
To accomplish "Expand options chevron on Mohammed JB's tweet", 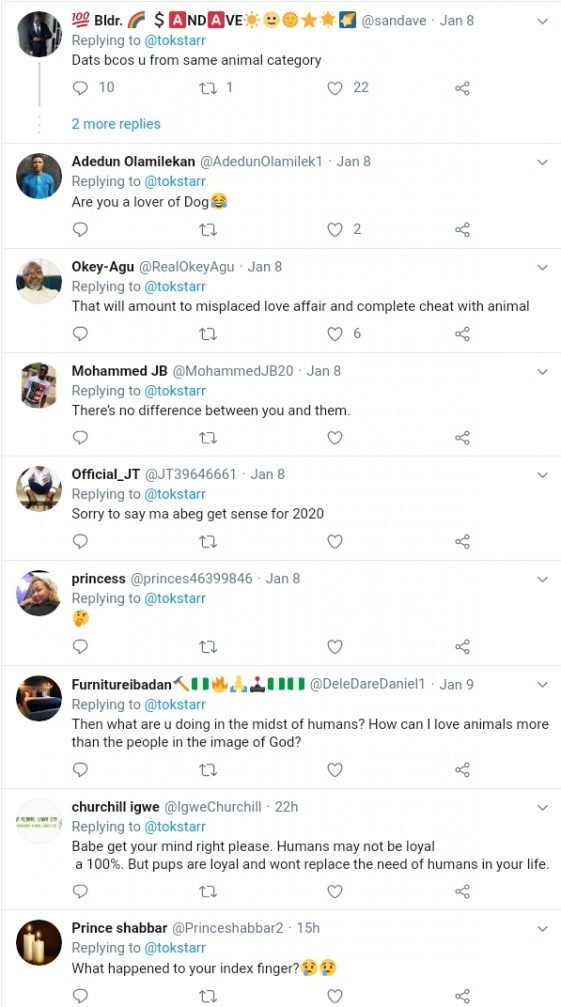I will click(x=542, y=372).
